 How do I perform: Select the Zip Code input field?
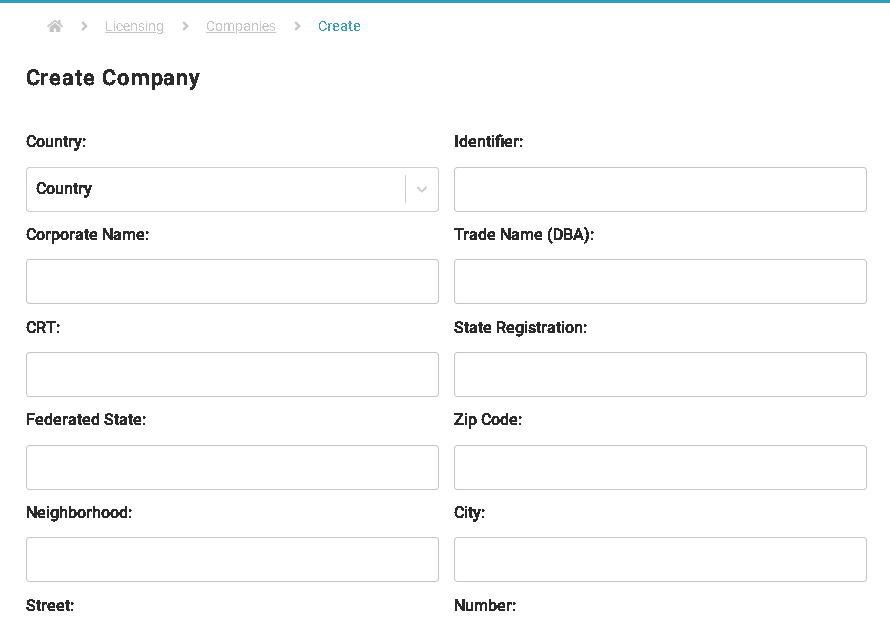(659, 467)
